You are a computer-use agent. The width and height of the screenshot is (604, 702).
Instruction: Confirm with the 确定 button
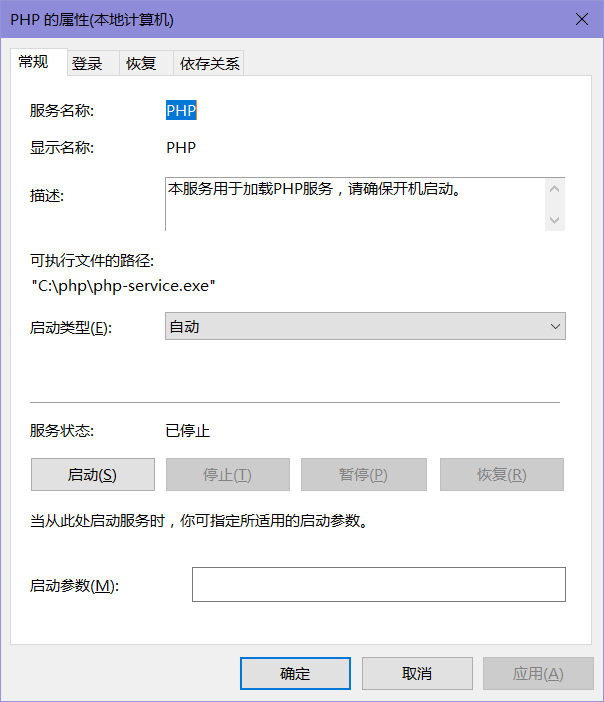pos(296,673)
